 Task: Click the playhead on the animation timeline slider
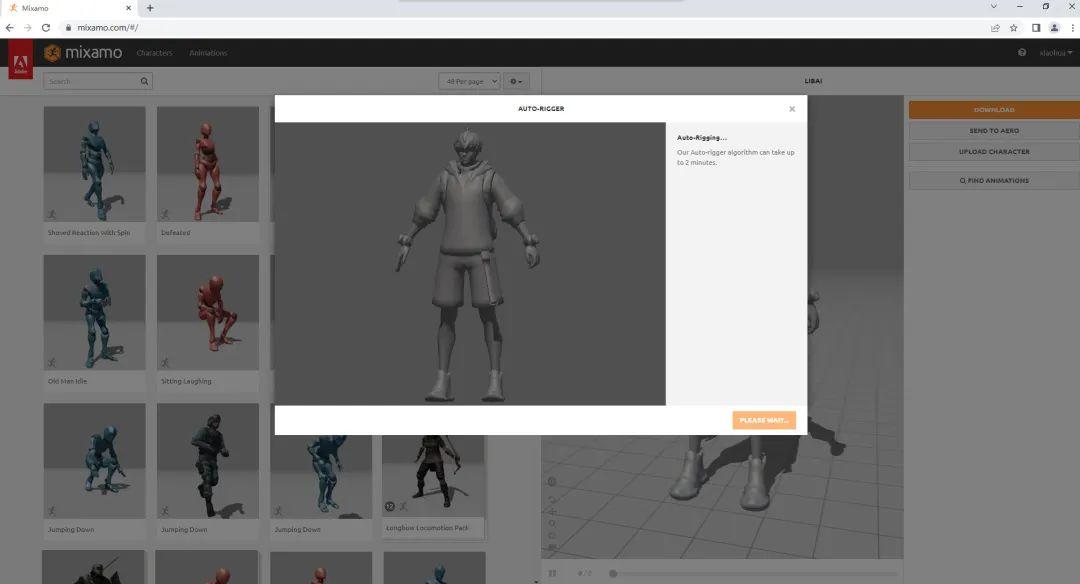click(x=612, y=574)
